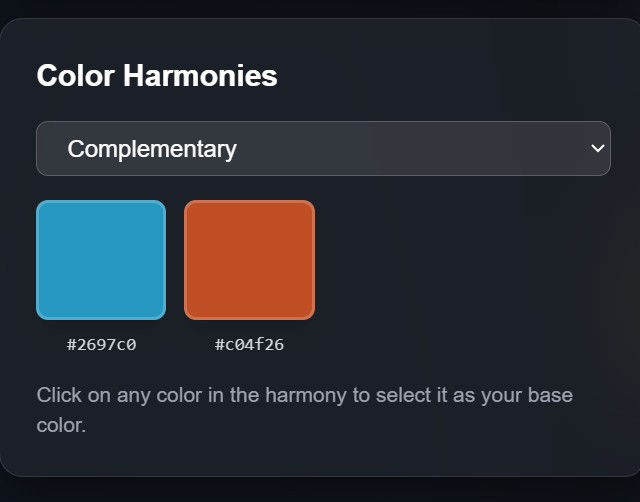Pick the first color in the harmony
Viewport: 640px width, 502px height.
(101, 260)
